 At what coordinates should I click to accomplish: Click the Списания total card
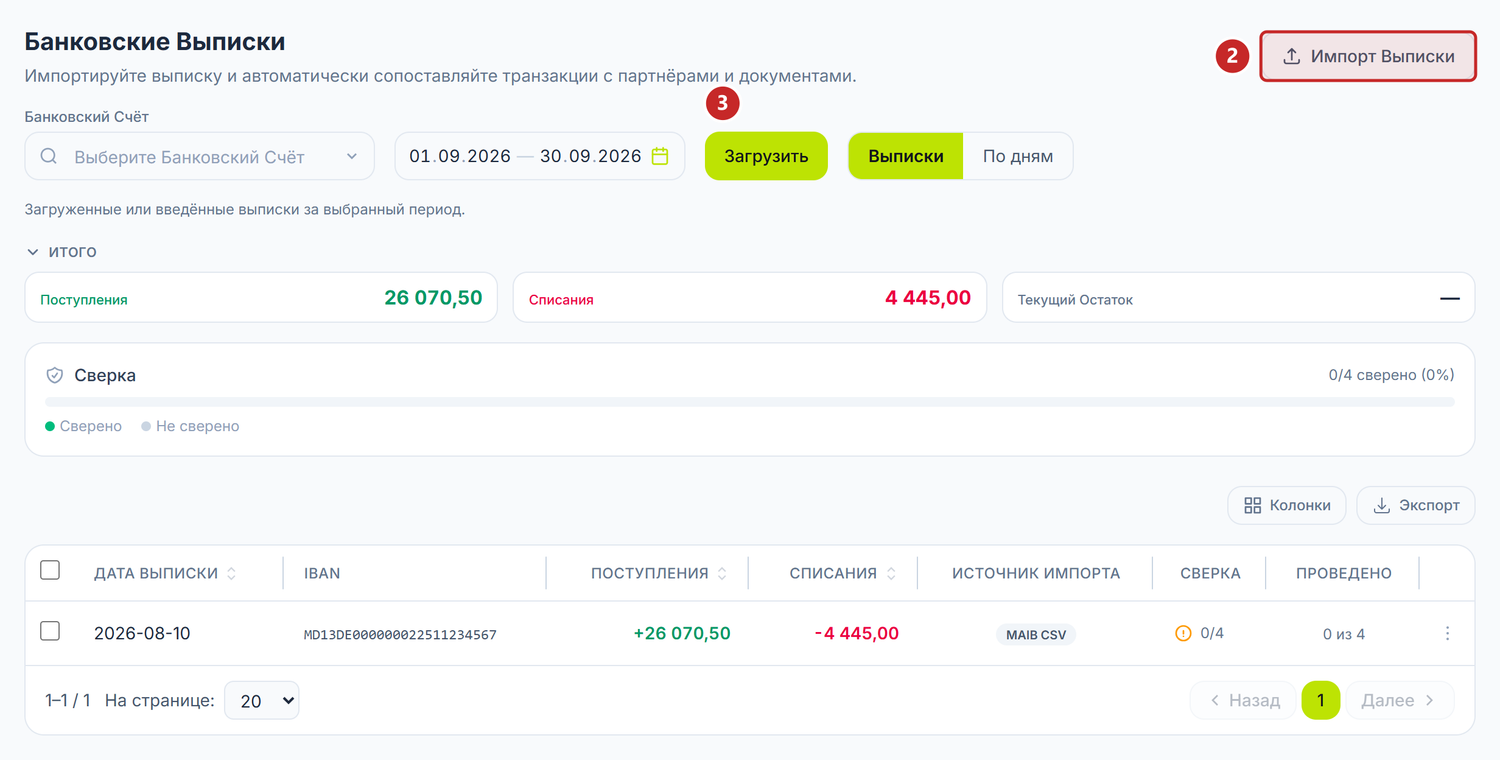coord(750,298)
